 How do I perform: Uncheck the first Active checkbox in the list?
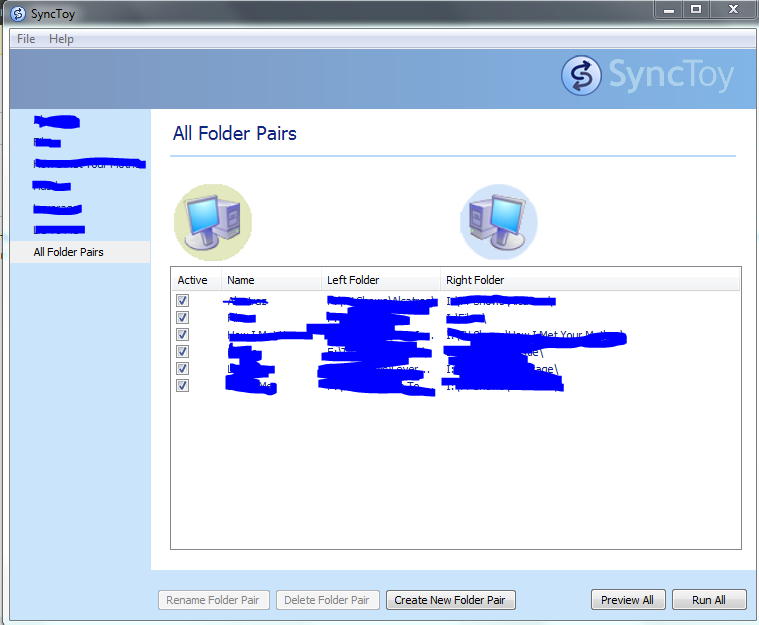coord(182,301)
